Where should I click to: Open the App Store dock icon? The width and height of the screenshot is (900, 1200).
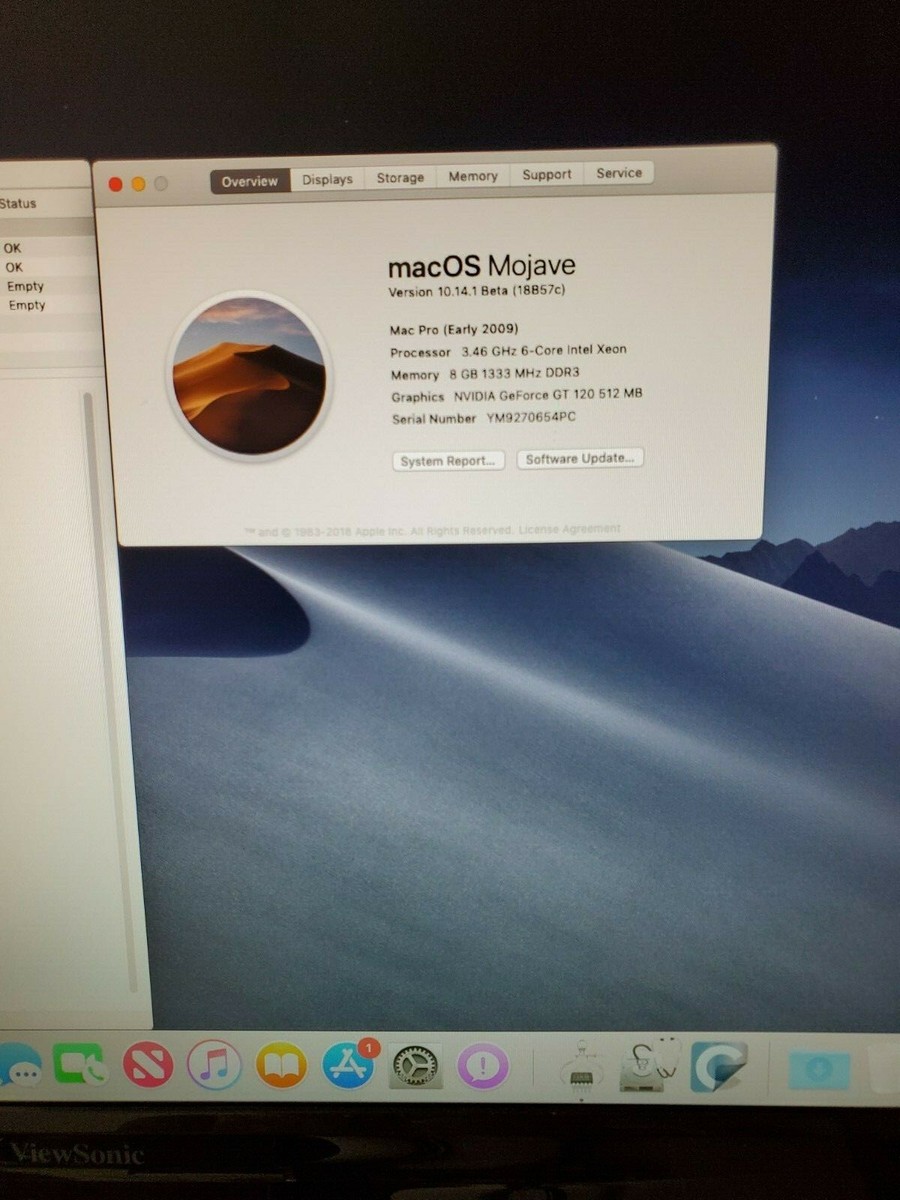tap(349, 1064)
